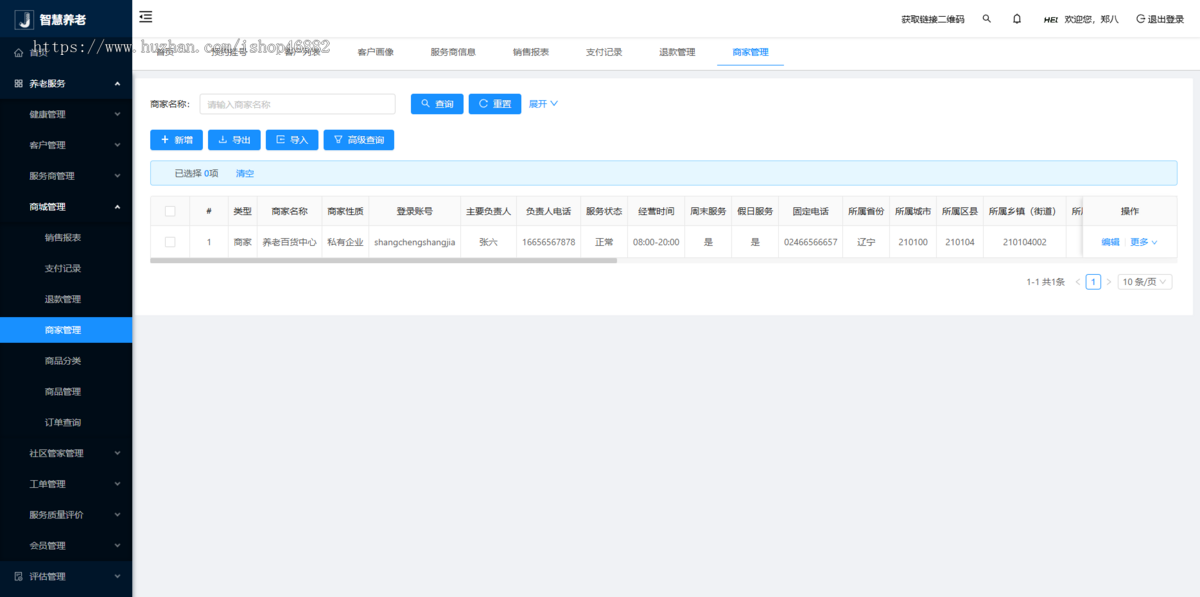Open 退款管理 in the sidebar
This screenshot has width=1200, height=597.
[66, 299]
